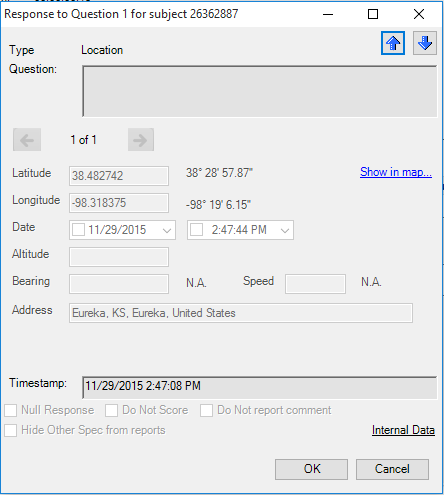This screenshot has height=495, width=444.
Task: Go to previous response with left arrow
Action: coord(27,140)
